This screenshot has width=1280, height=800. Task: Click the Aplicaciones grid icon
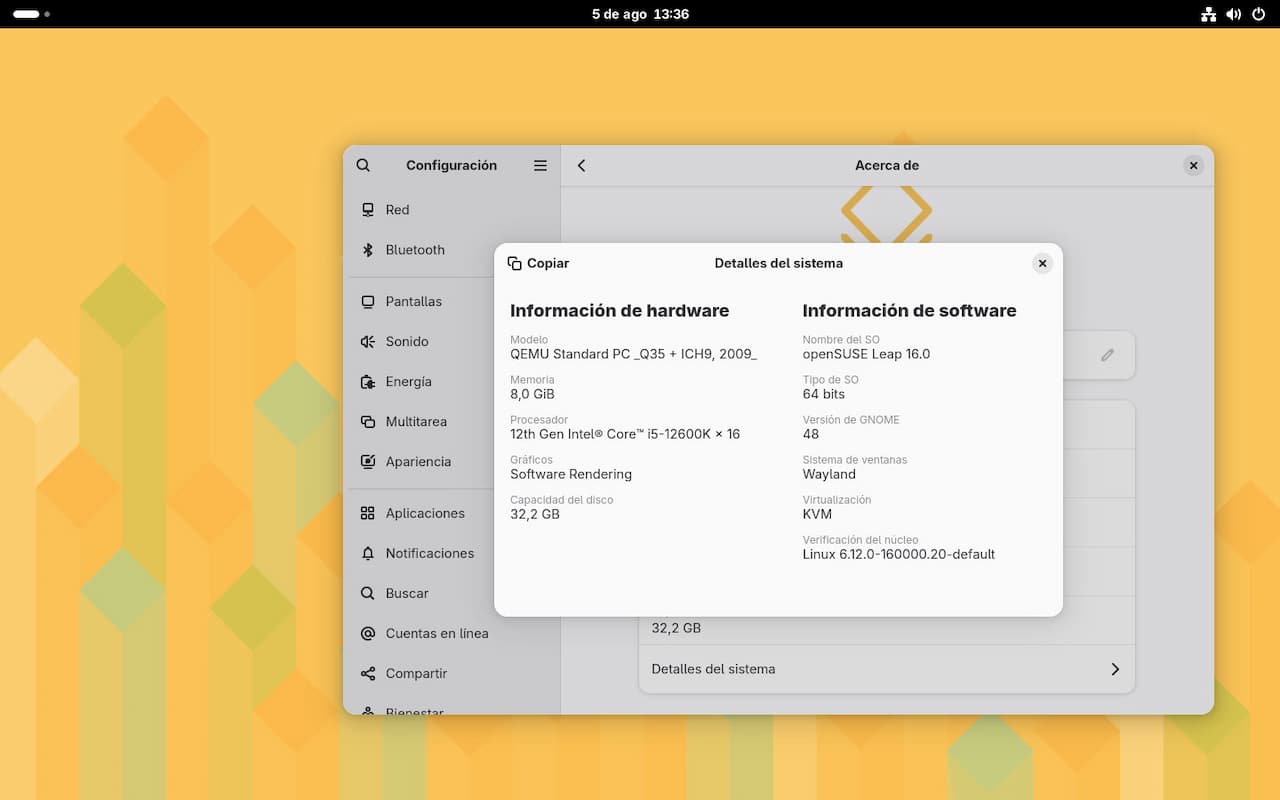coord(368,513)
